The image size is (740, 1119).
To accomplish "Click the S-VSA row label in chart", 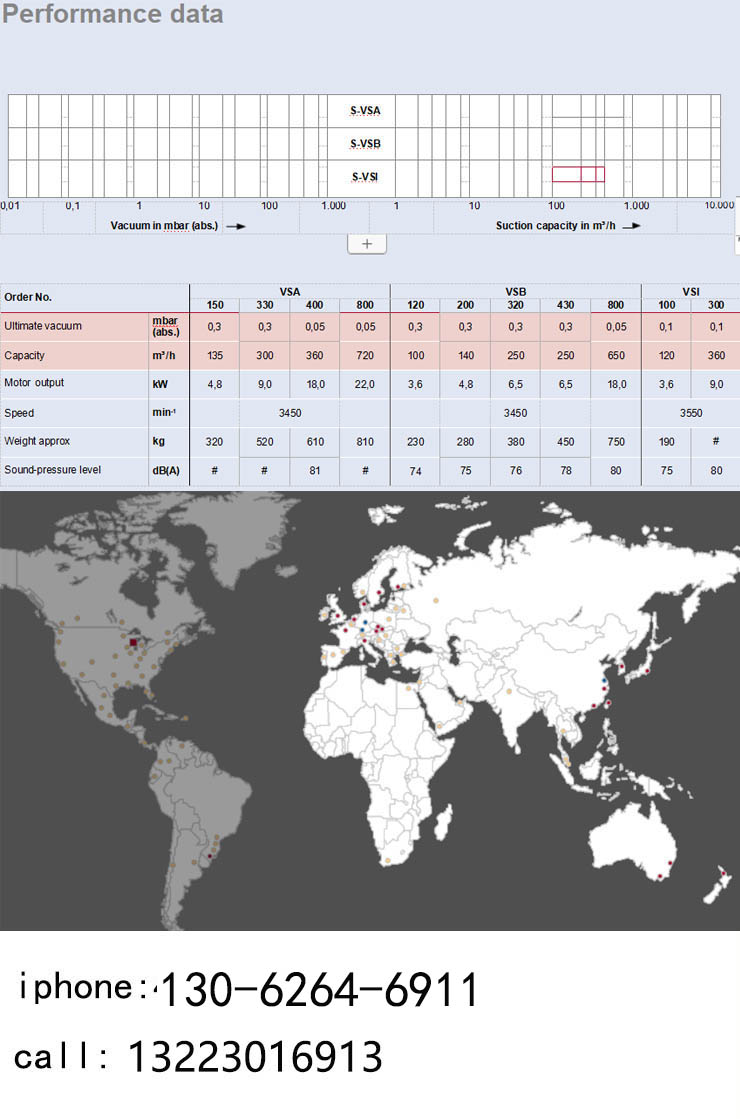I will click(x=366, y=111).
